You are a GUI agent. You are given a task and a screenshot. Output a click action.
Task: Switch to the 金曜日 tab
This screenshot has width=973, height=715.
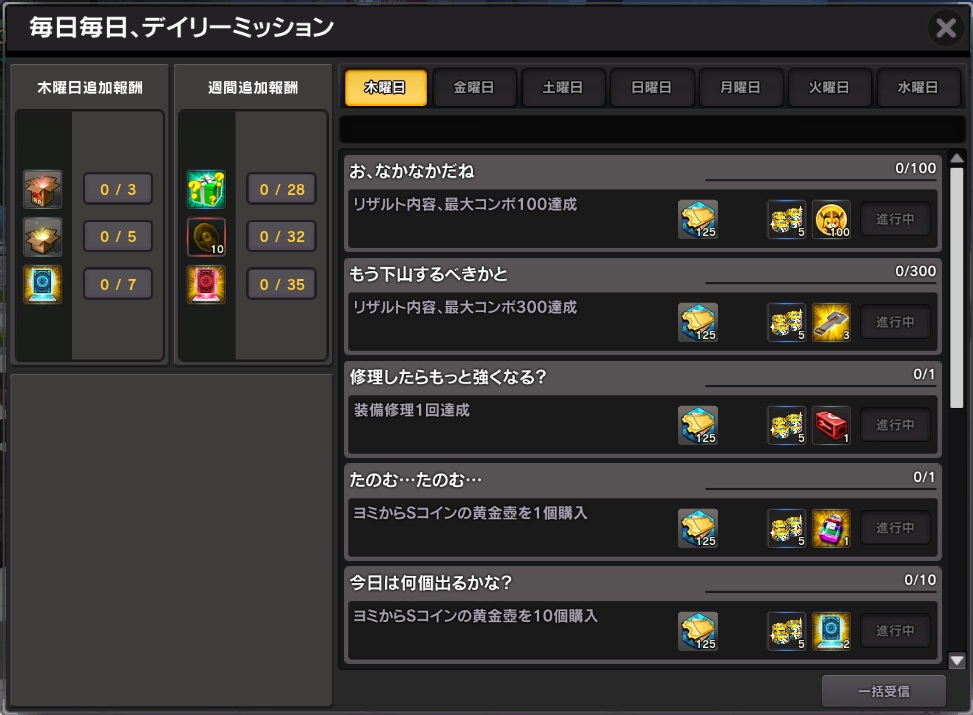(473, 88)
